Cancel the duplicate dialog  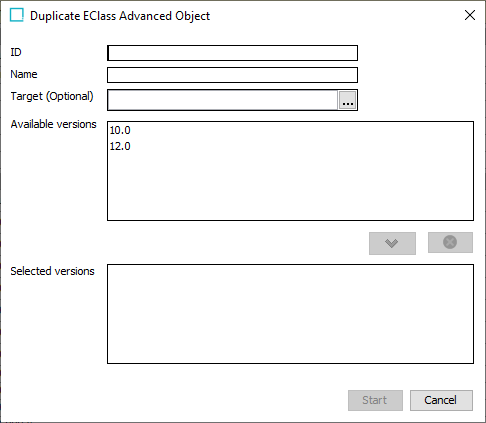[x=441, y=400]
